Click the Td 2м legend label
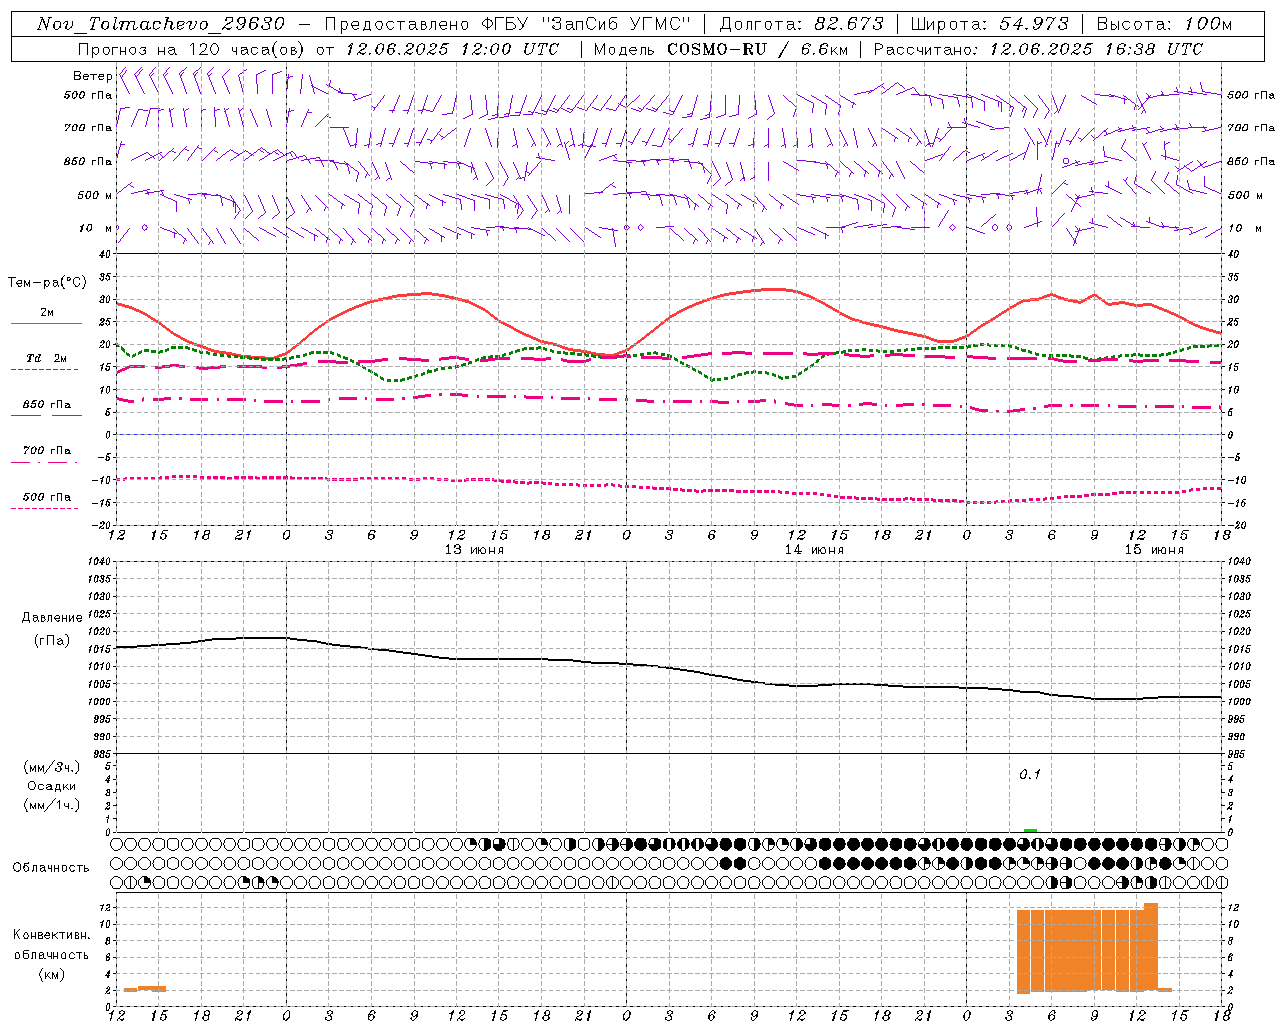 tap(47, 358)
